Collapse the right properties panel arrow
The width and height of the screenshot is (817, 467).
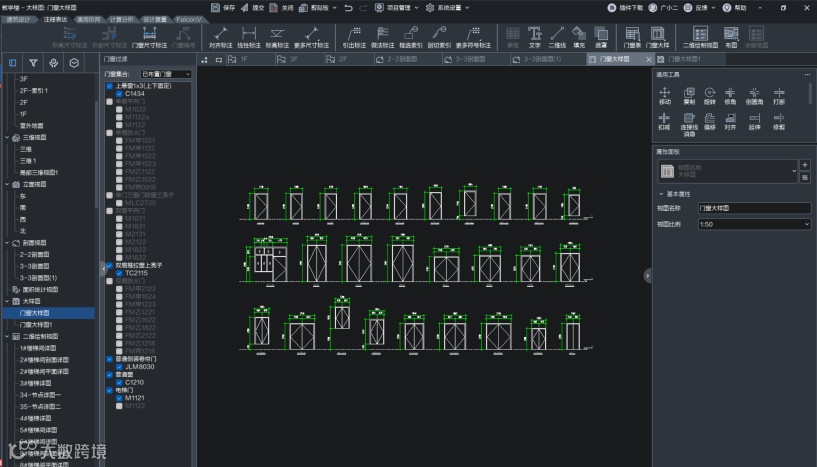(647, 275)
